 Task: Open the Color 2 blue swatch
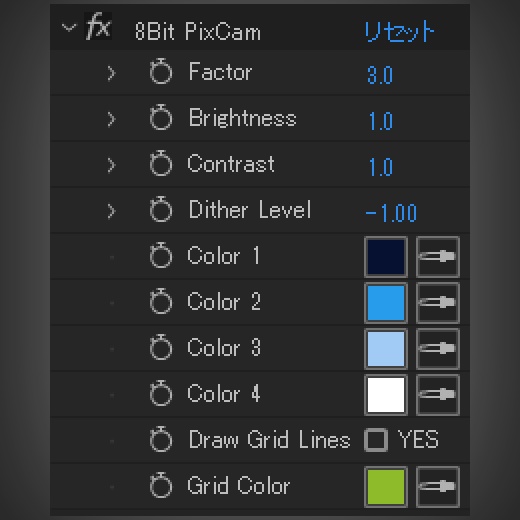tap(386, 303)
